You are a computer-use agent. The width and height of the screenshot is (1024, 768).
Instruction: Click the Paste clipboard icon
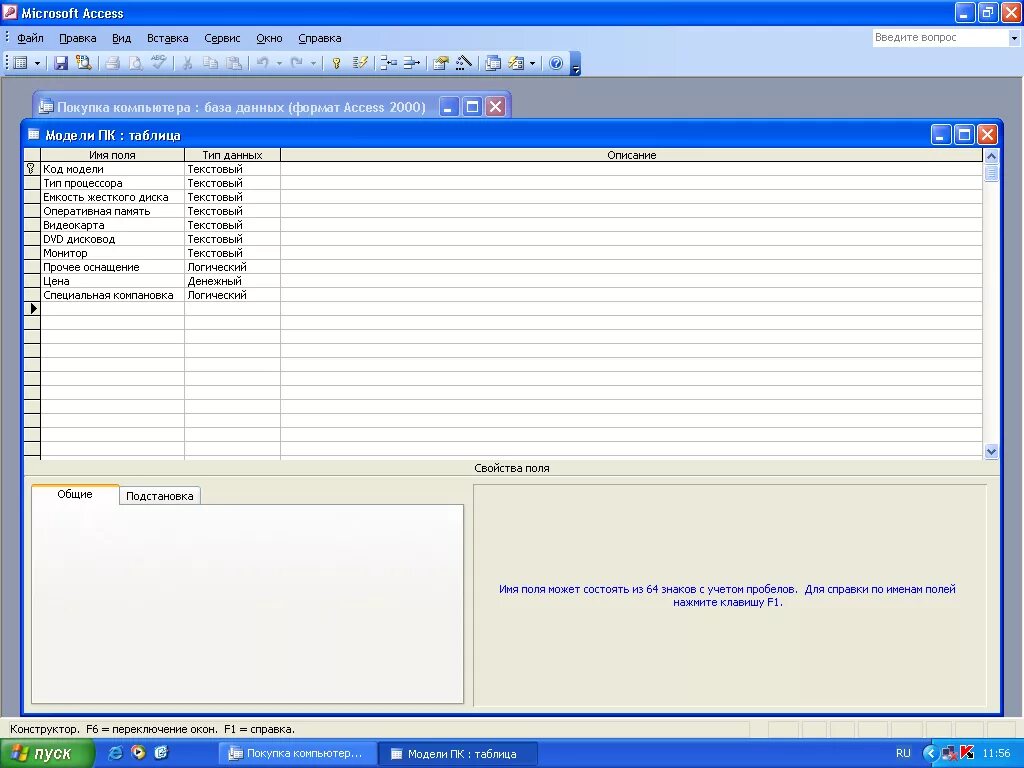pos(233,63)
